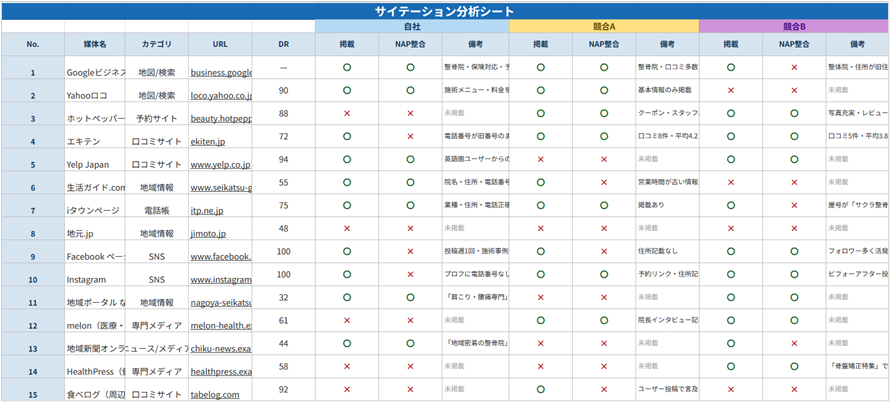Follow the www.seikatsu-g link
The width and height of the screenshot is (890, 402).
click(x=221, y=188)
